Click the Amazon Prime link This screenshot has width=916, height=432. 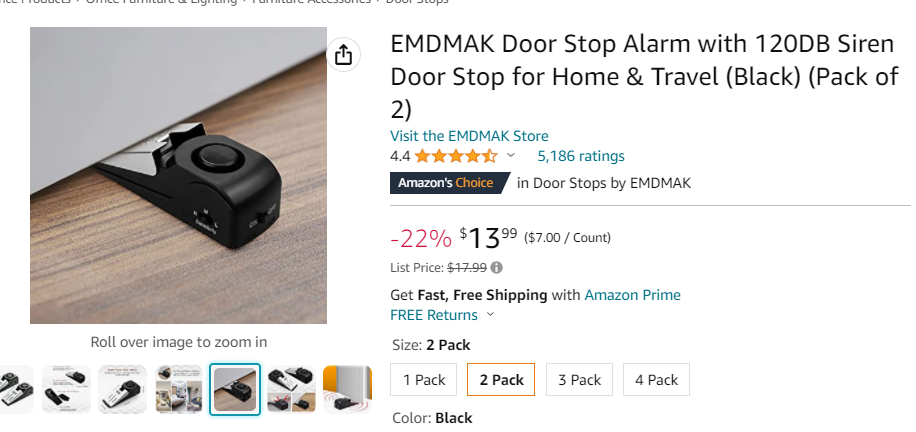click(x=632, y=295)
